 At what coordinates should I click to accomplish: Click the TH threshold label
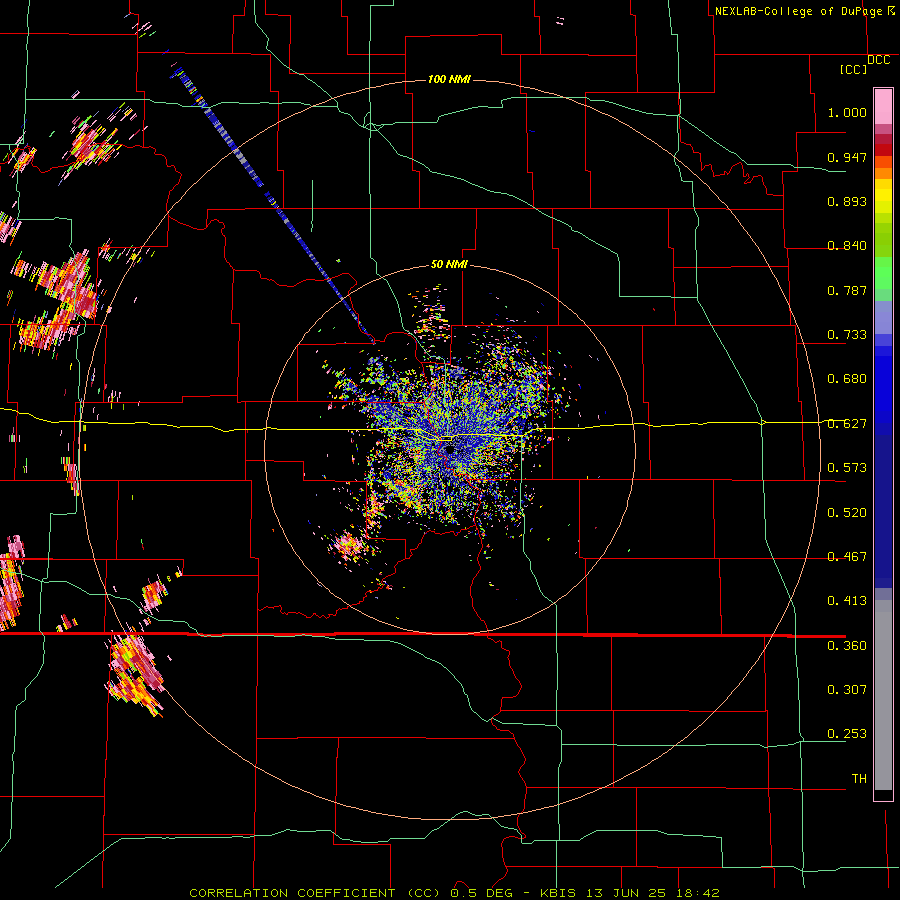(x=859, y=779)
